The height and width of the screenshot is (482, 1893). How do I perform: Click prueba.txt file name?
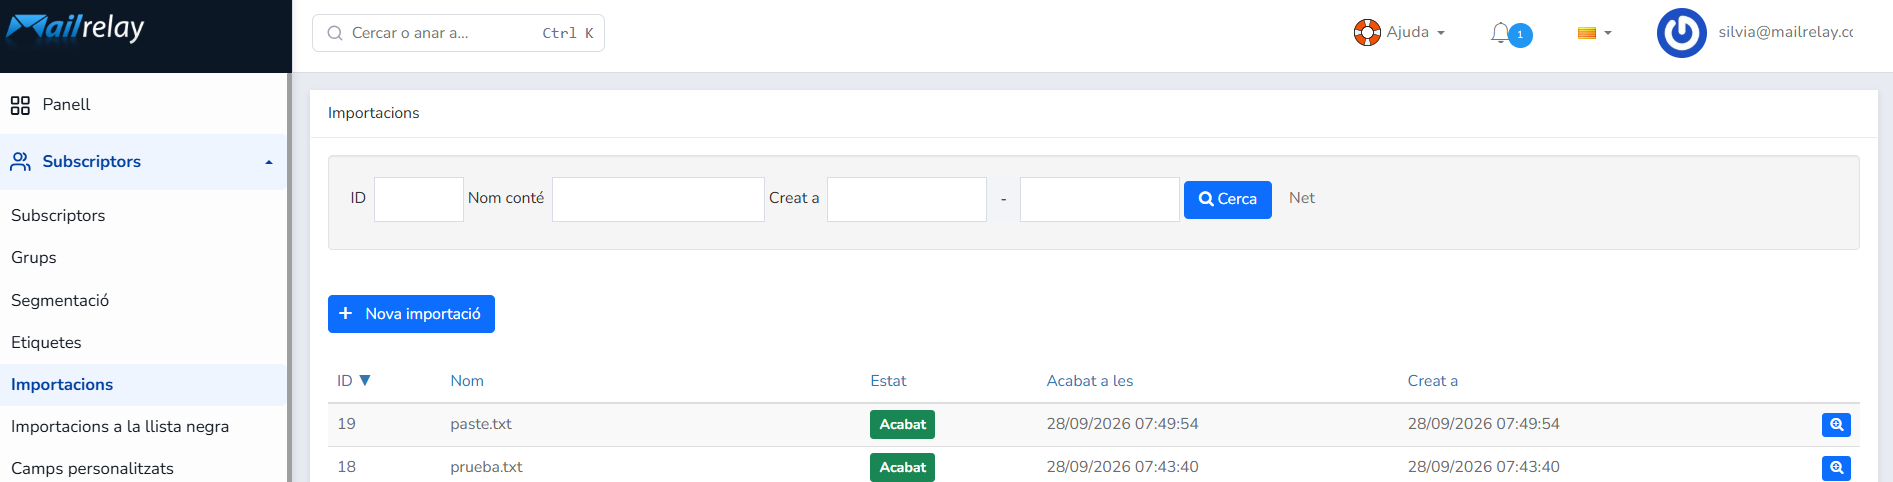pyautogui.click(x=486, y=467)
